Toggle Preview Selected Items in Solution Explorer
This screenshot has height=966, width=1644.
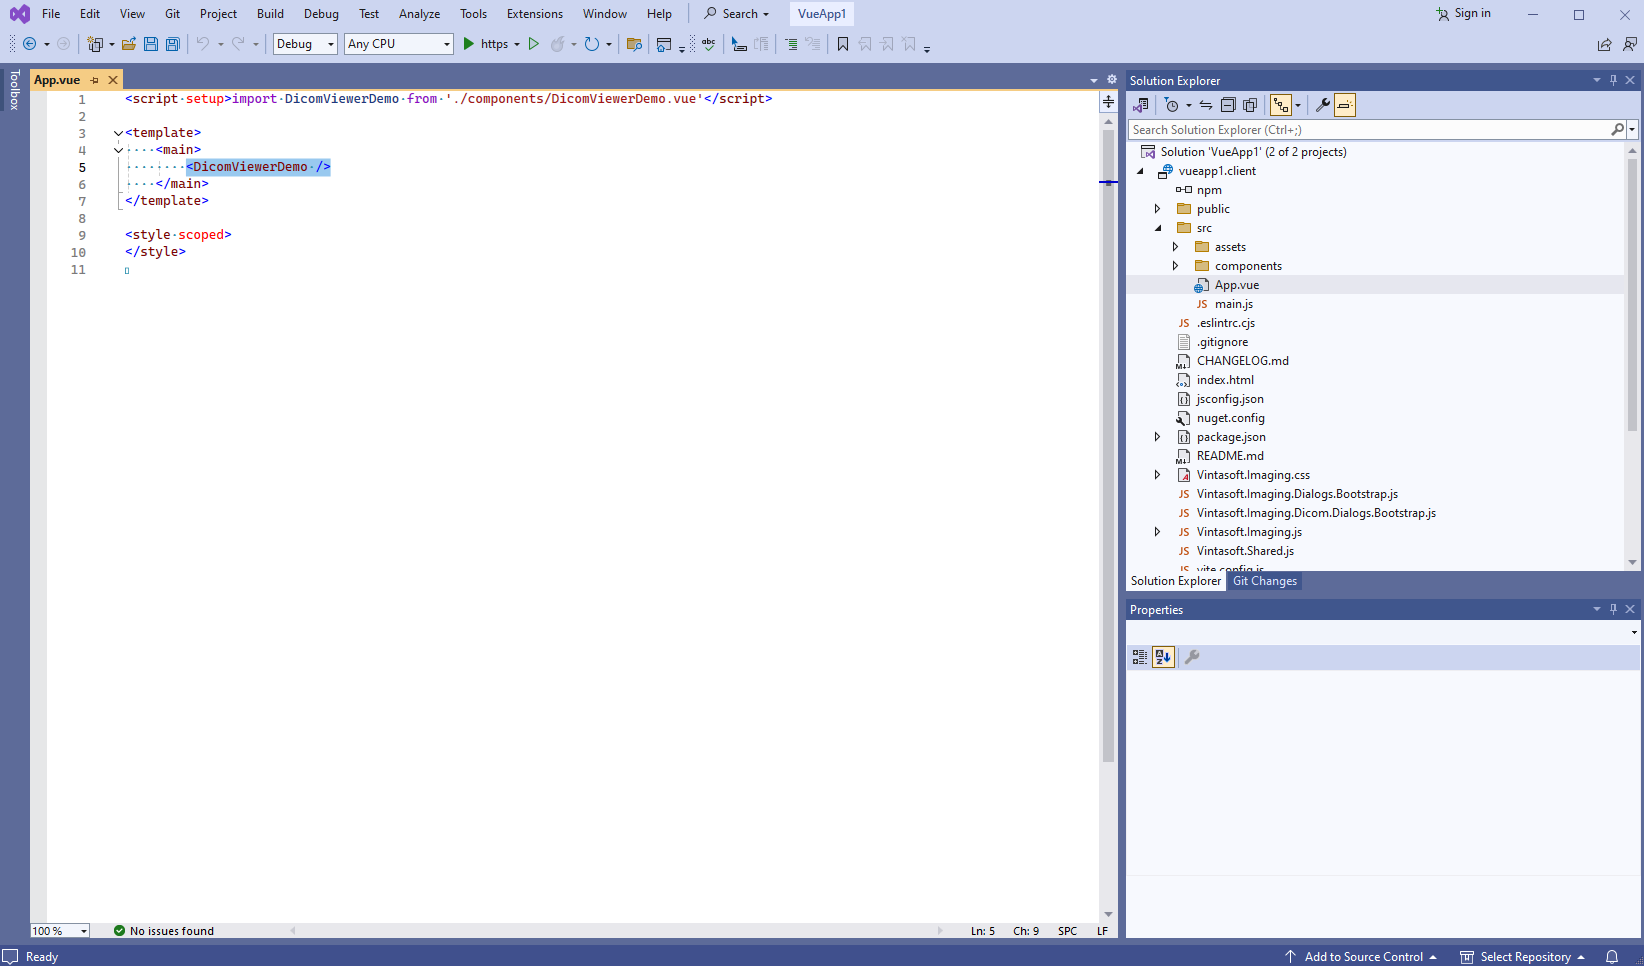pyautogui.click(x=1345, y=105)
